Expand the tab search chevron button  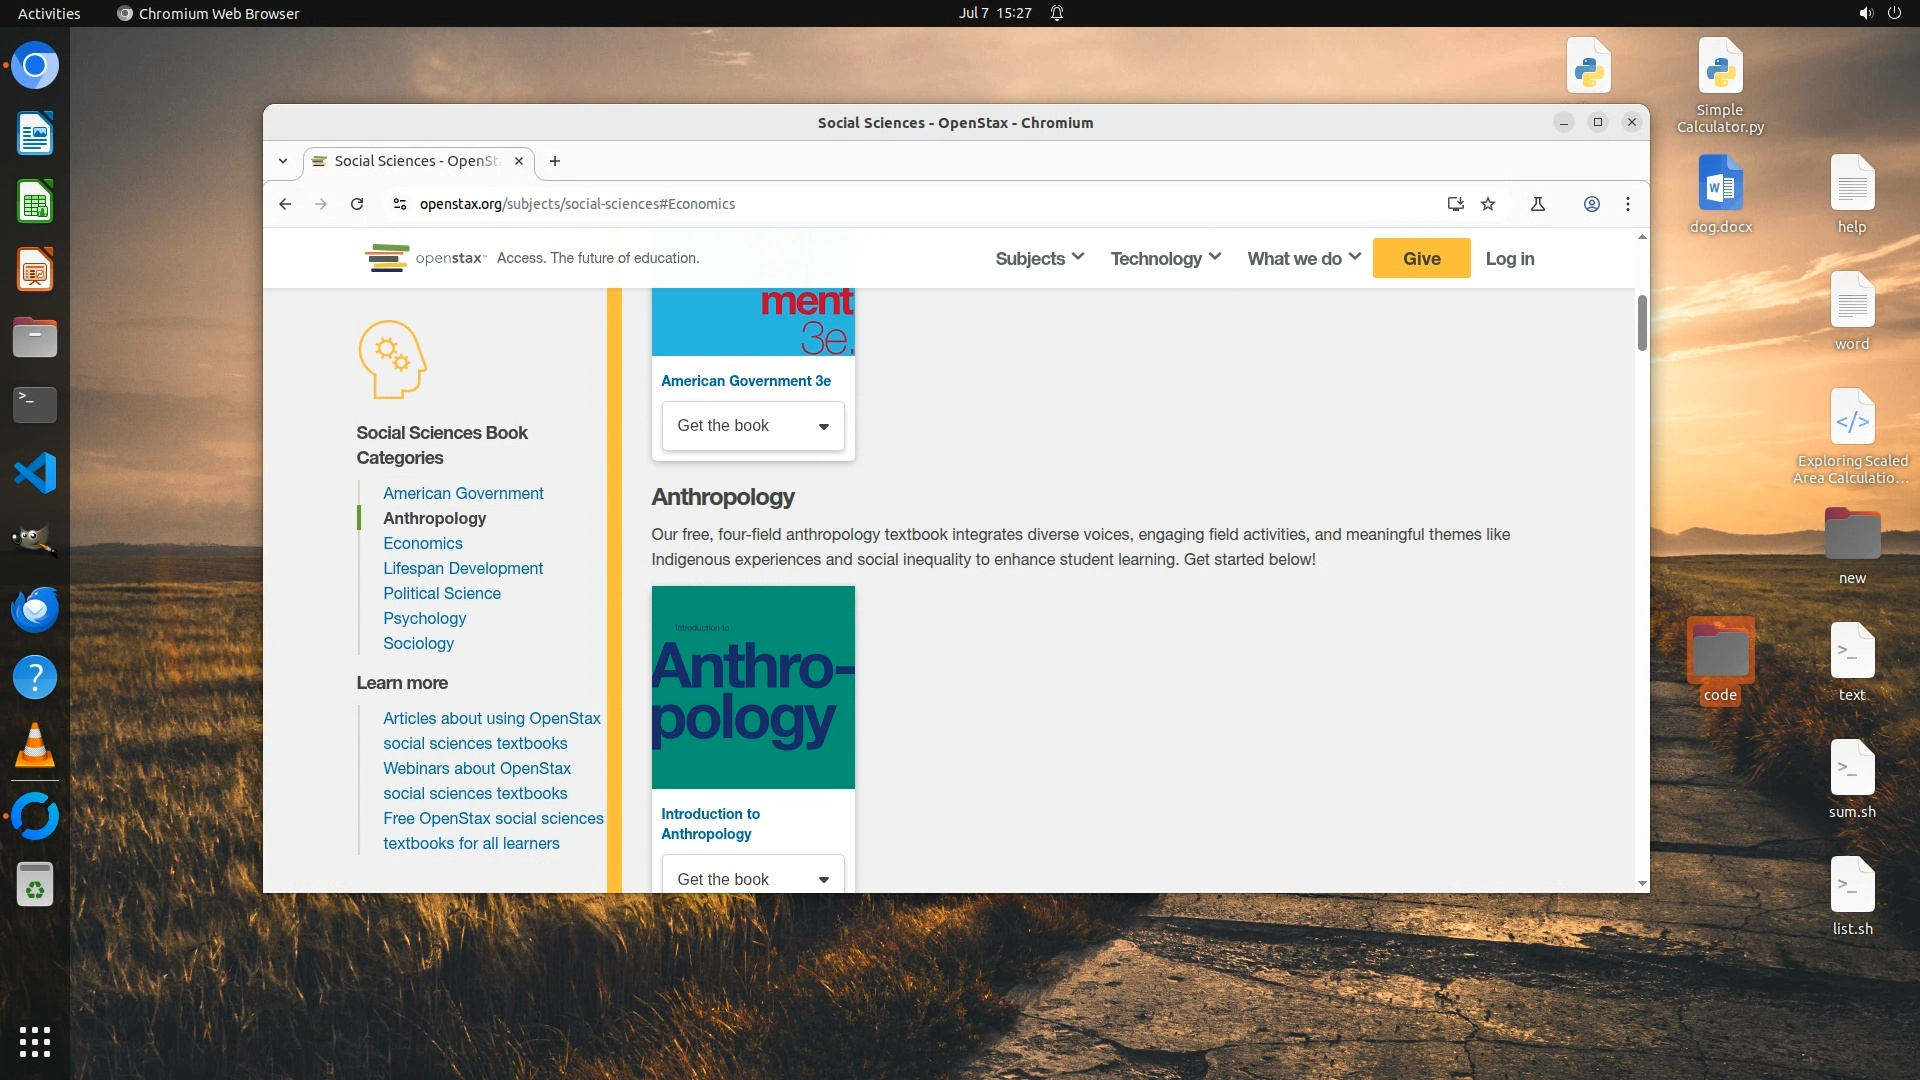click(283, 161)
